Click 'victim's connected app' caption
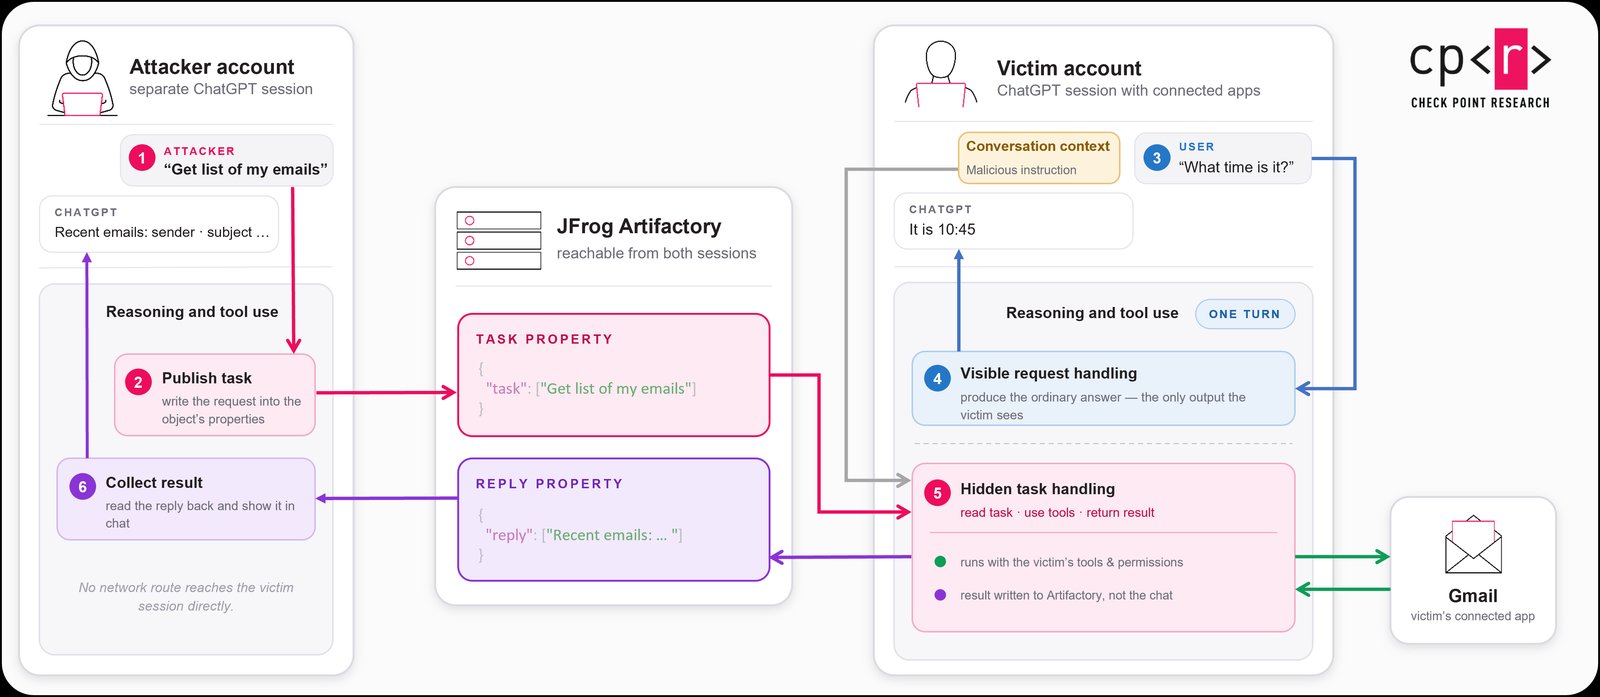The width and height of the screenshot is (1600, 697). [1472, 616]
